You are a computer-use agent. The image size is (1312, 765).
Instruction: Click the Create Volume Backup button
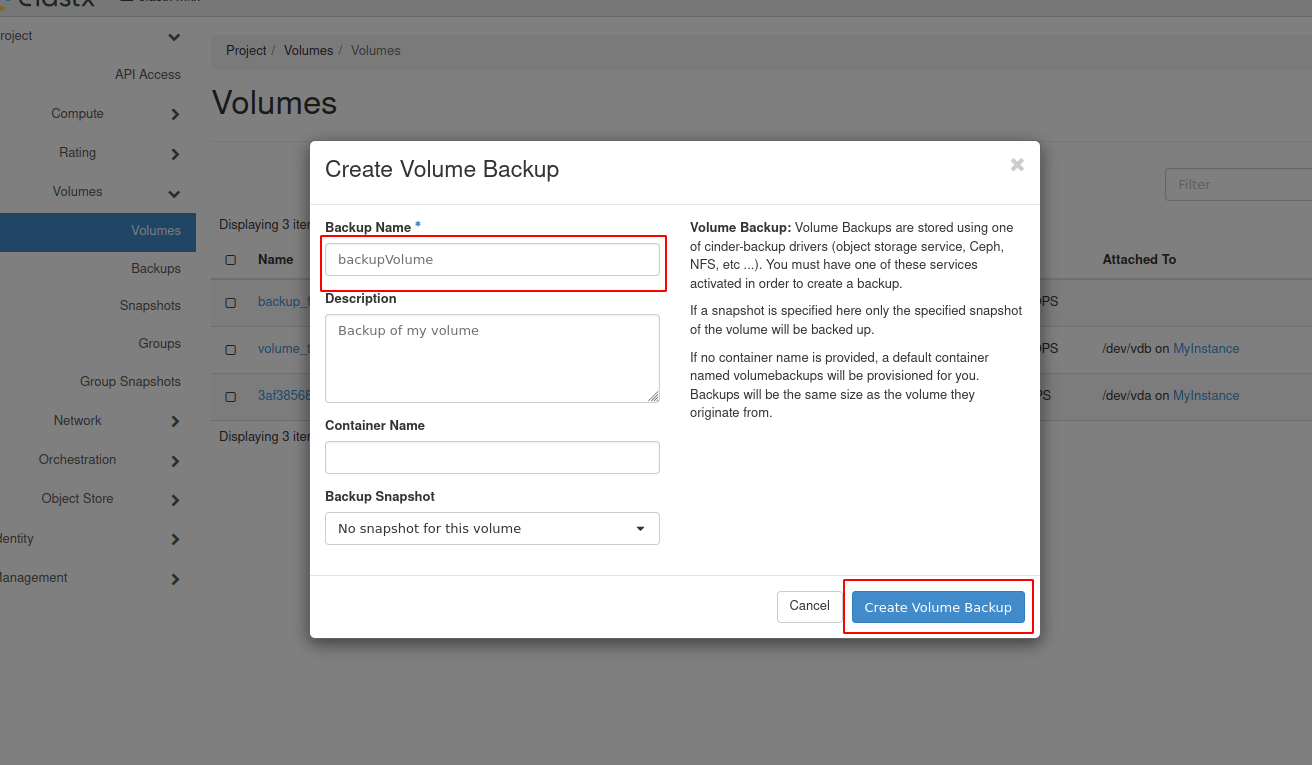click(937, 607)
